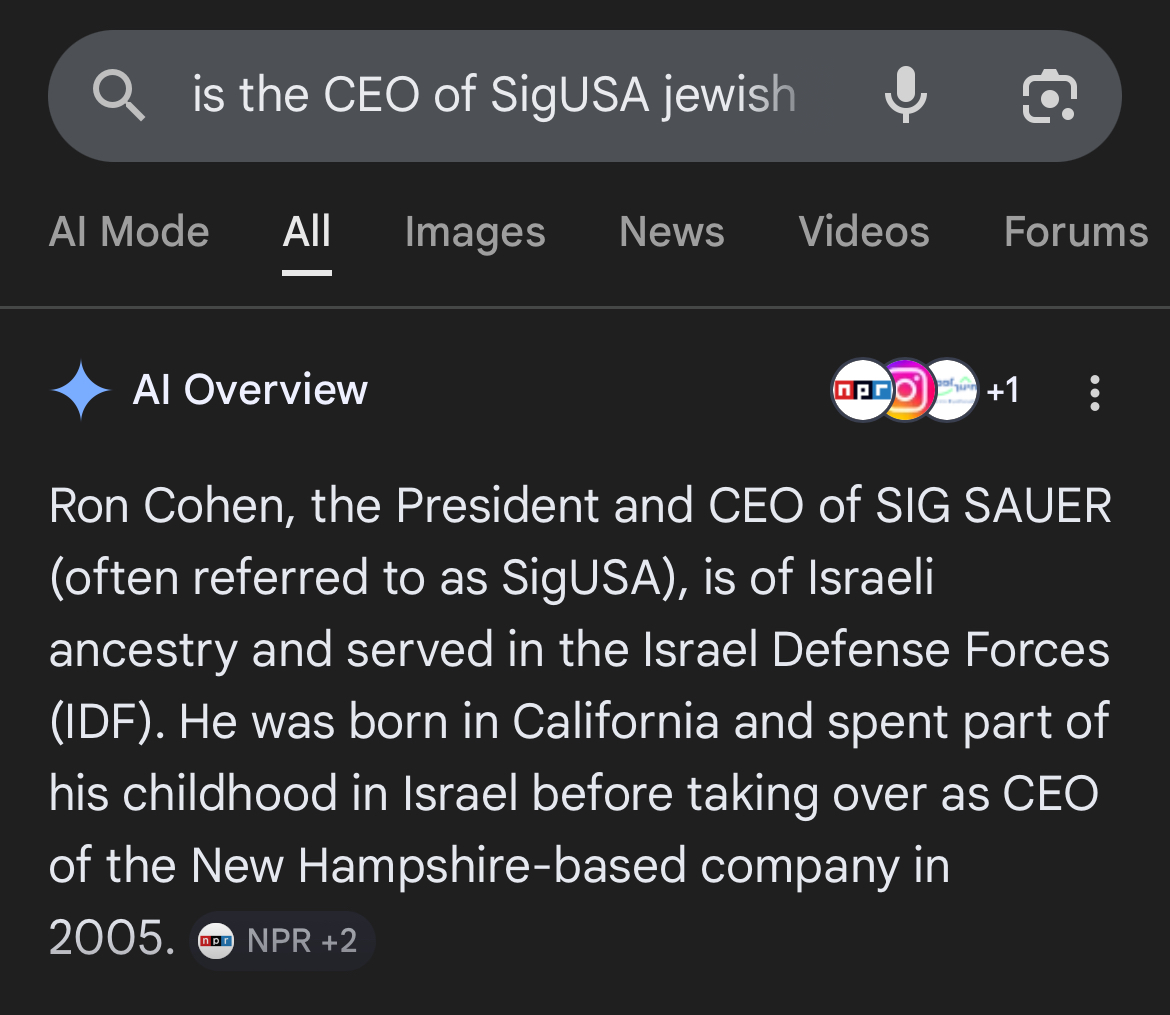Open the NPR source icon beside AI Overview
This screenshot has height=1015, width=1170.
click(860, 390)
